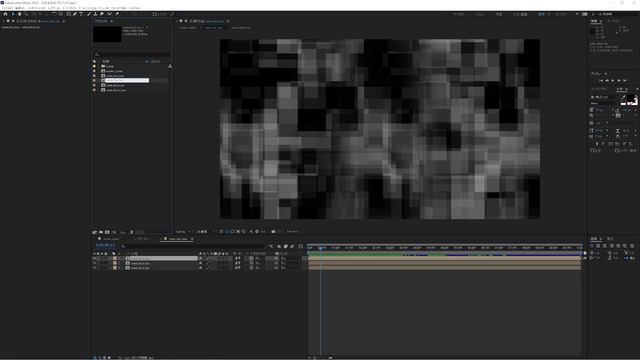Change label color swatch of first timeline layer
This screenshot has height=360, width=640.
[115, 258]
